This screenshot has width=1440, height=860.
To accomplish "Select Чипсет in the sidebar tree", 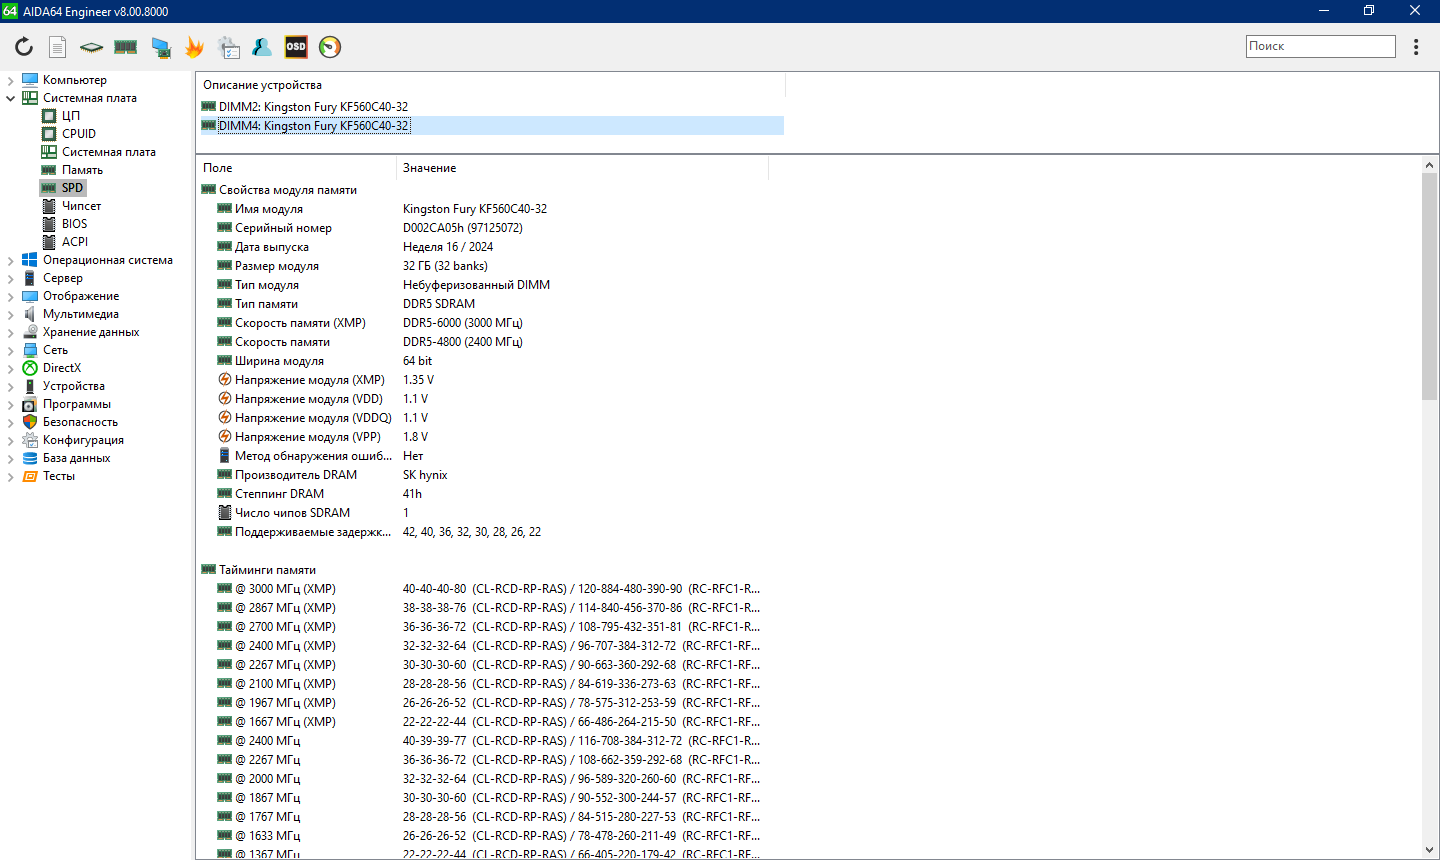I will [81, 206].
